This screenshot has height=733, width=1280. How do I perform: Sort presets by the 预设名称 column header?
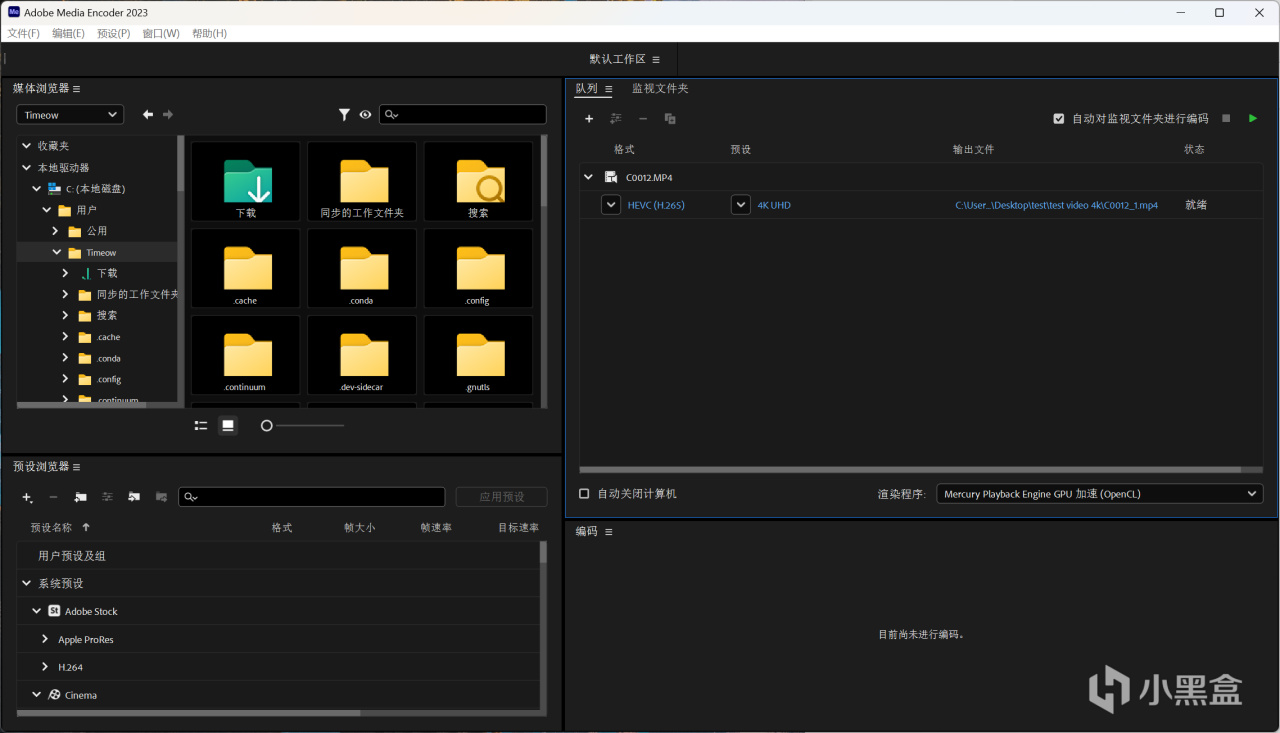pos(51,527)
